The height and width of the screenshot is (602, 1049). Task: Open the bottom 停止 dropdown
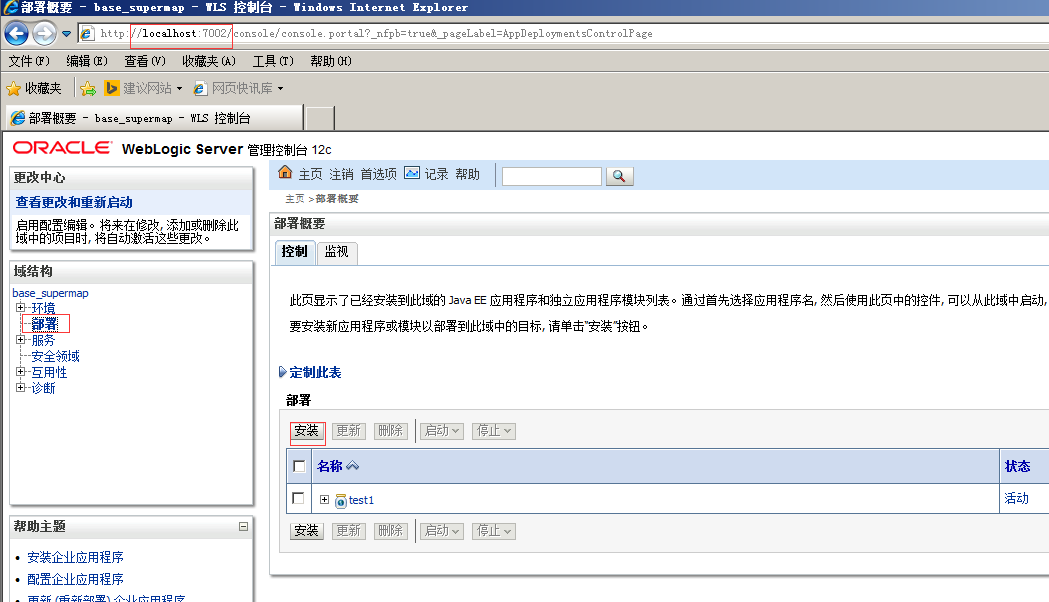click(x=494, y=531)
